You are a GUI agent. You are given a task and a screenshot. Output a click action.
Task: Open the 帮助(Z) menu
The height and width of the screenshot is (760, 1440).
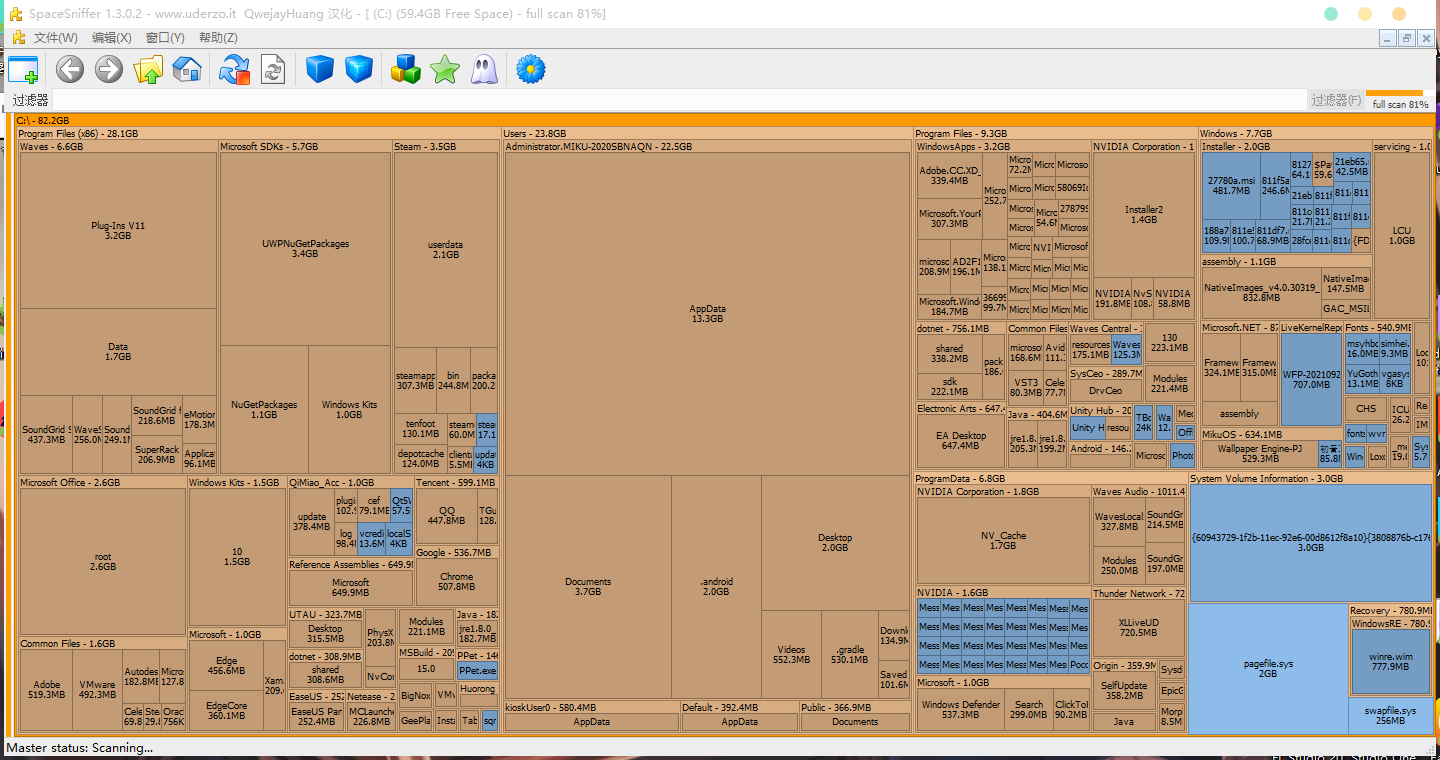click(218, 38)
